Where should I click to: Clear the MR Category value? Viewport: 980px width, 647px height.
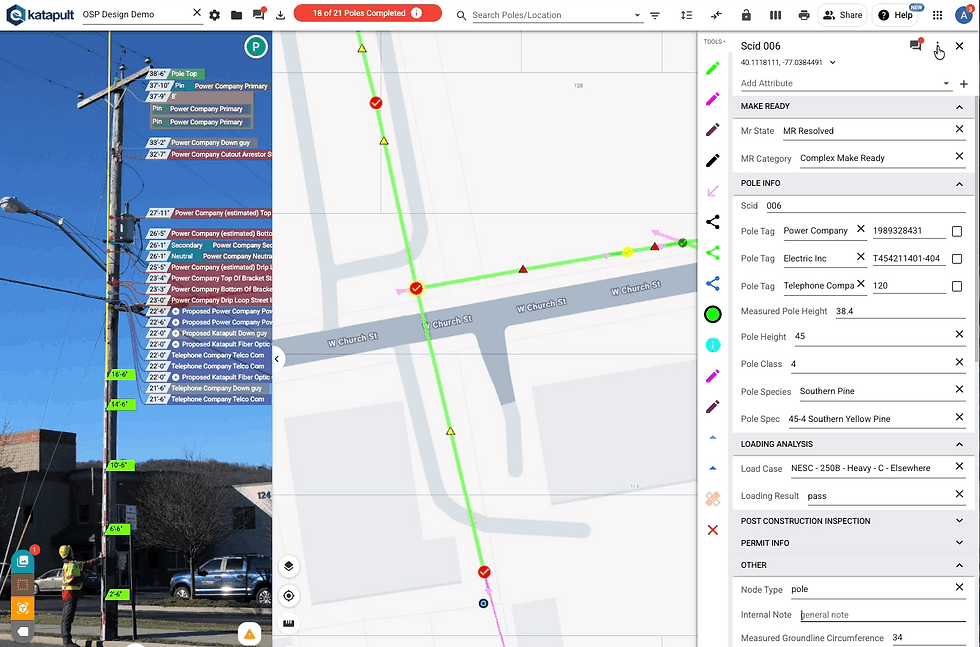click(959, 156)
